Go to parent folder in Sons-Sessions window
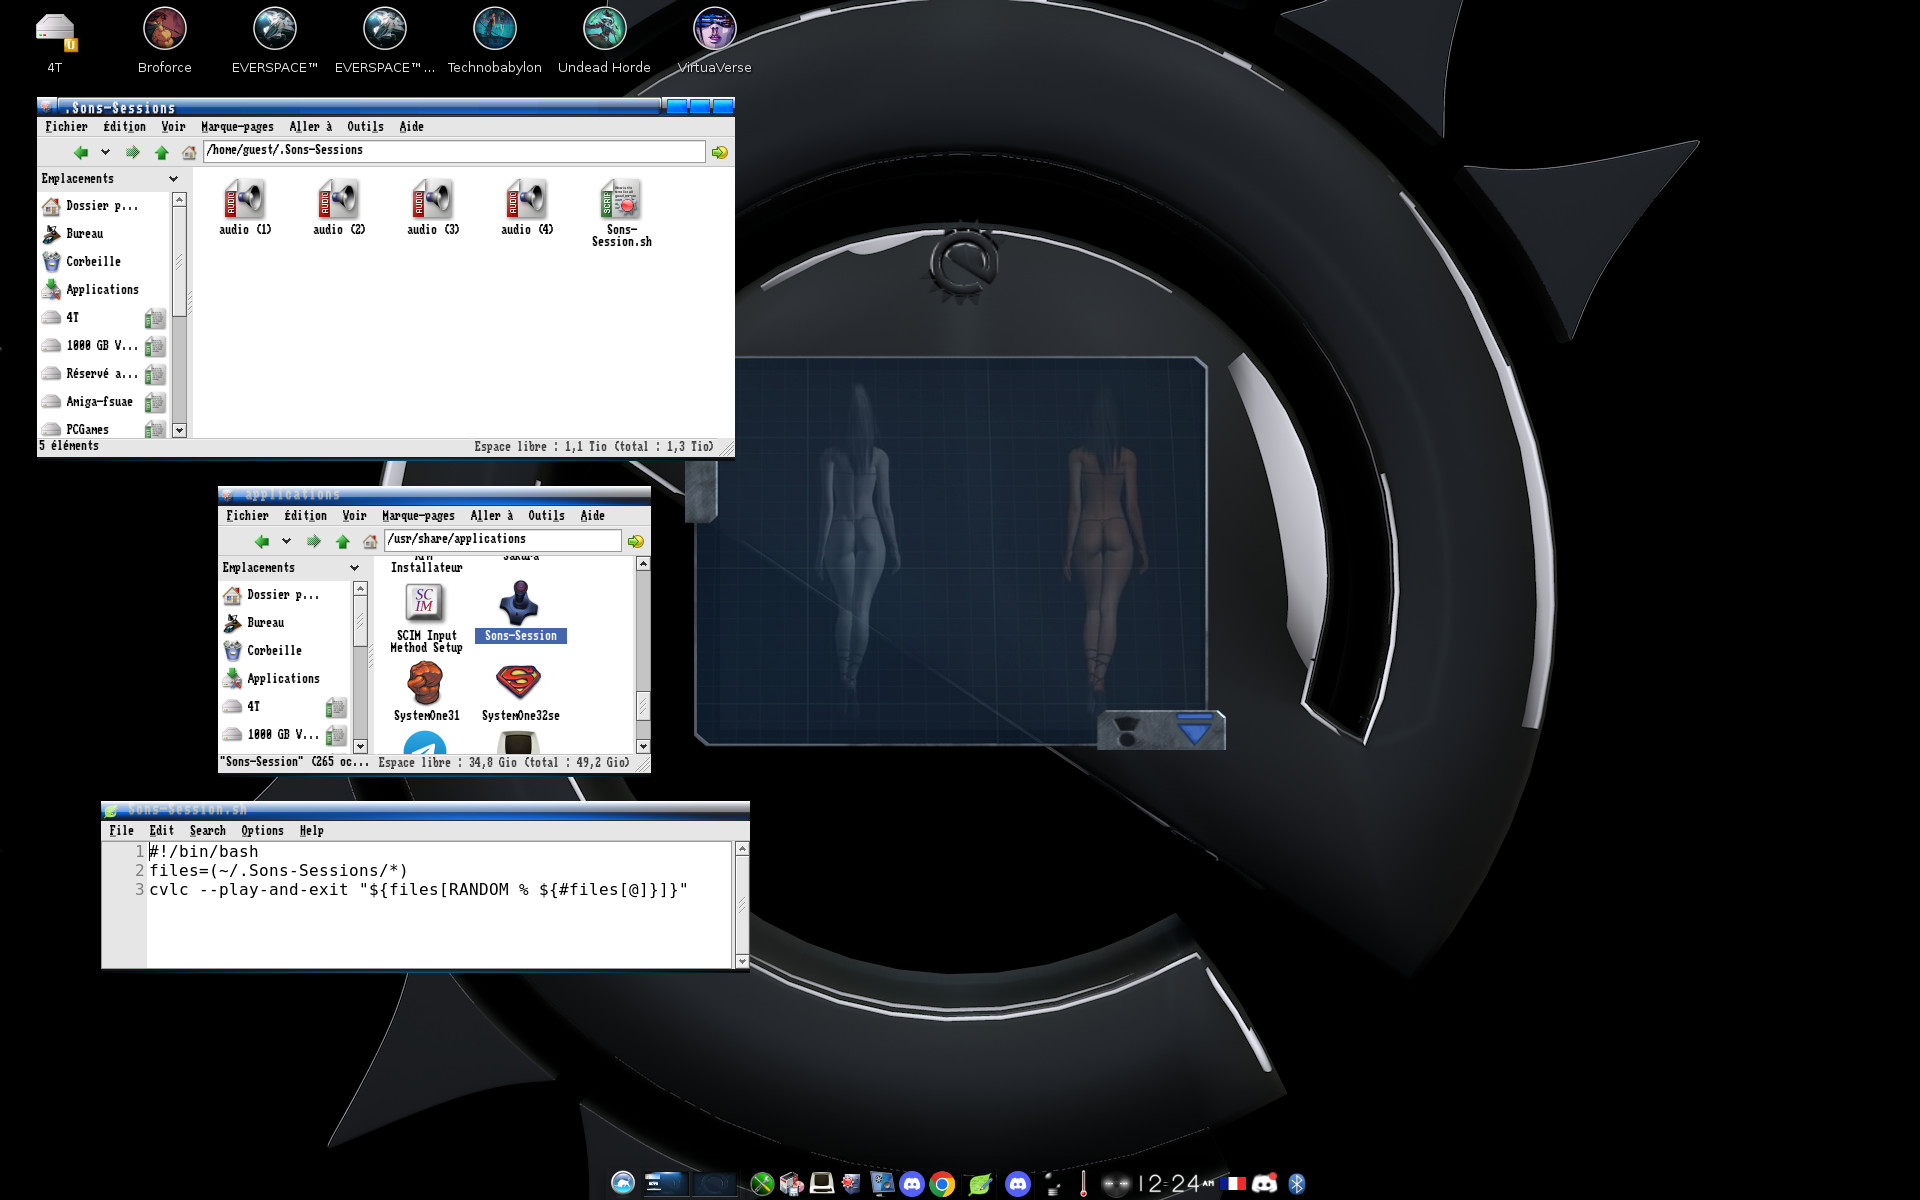Screen dimensions: 1920x1200 (x=161, y=152)
